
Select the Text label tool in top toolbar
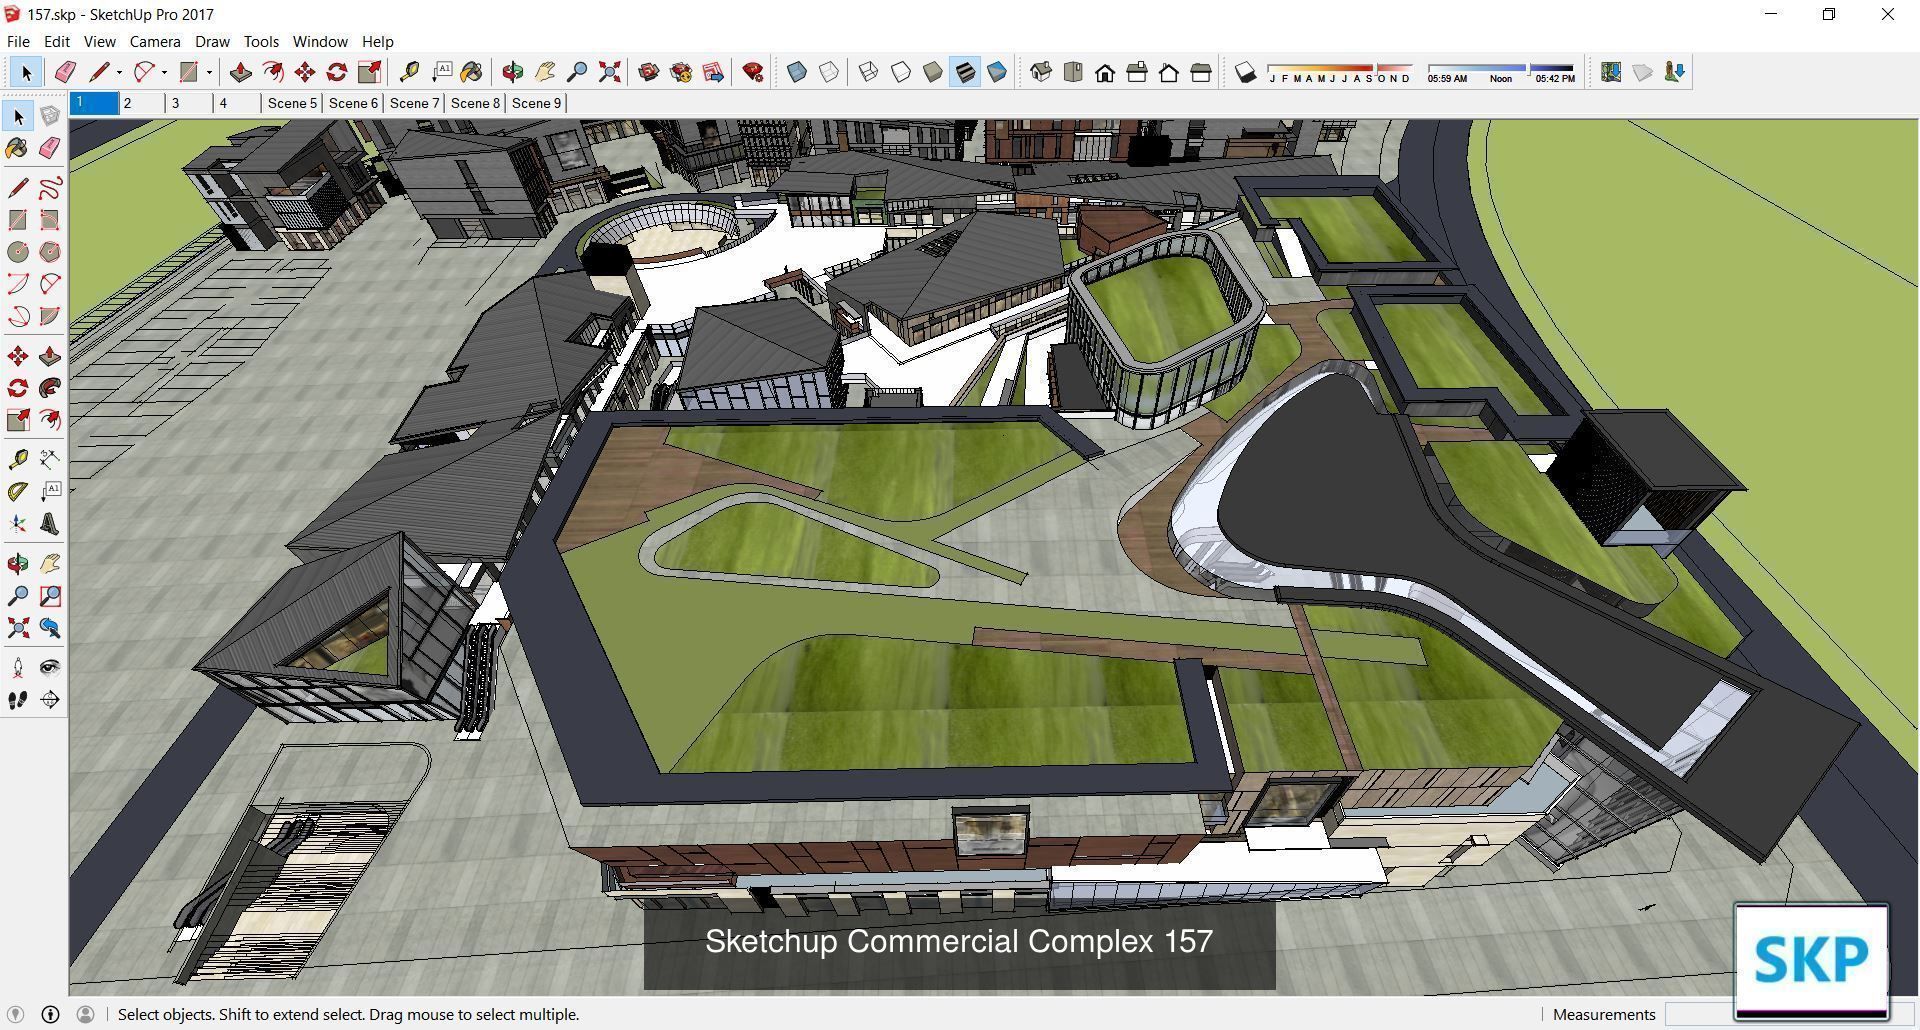click(441, 72)
